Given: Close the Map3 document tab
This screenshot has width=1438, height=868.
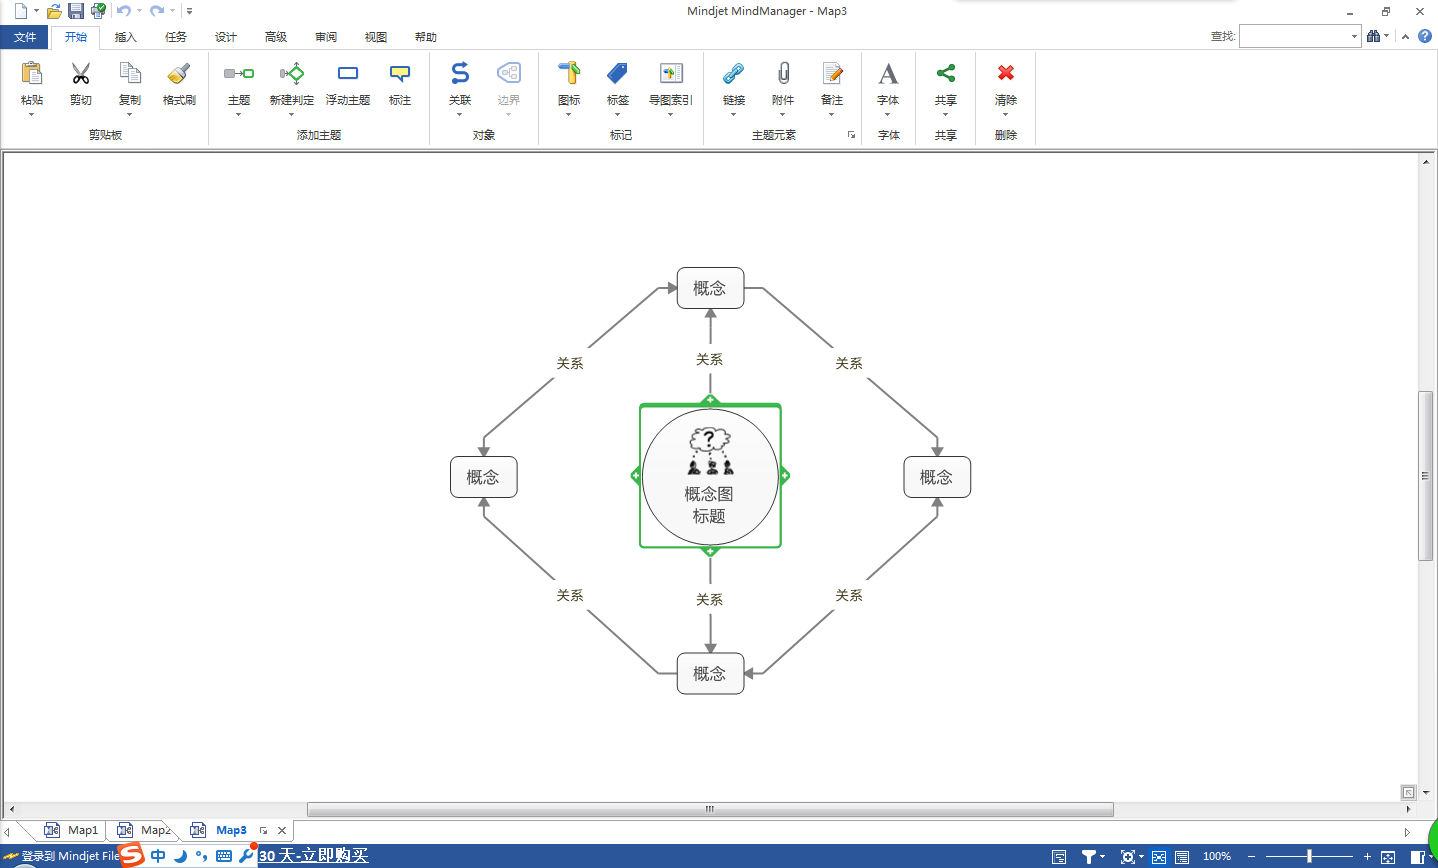Looking at the screenshot, I should pos(282,830).
